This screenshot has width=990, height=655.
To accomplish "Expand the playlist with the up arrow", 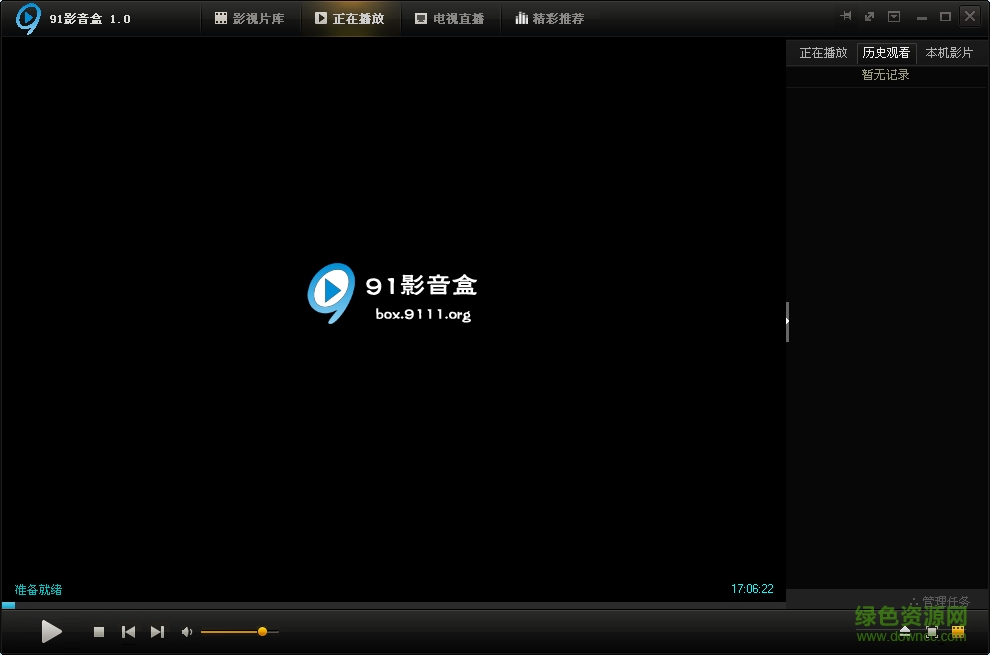I will click(905, 630).
